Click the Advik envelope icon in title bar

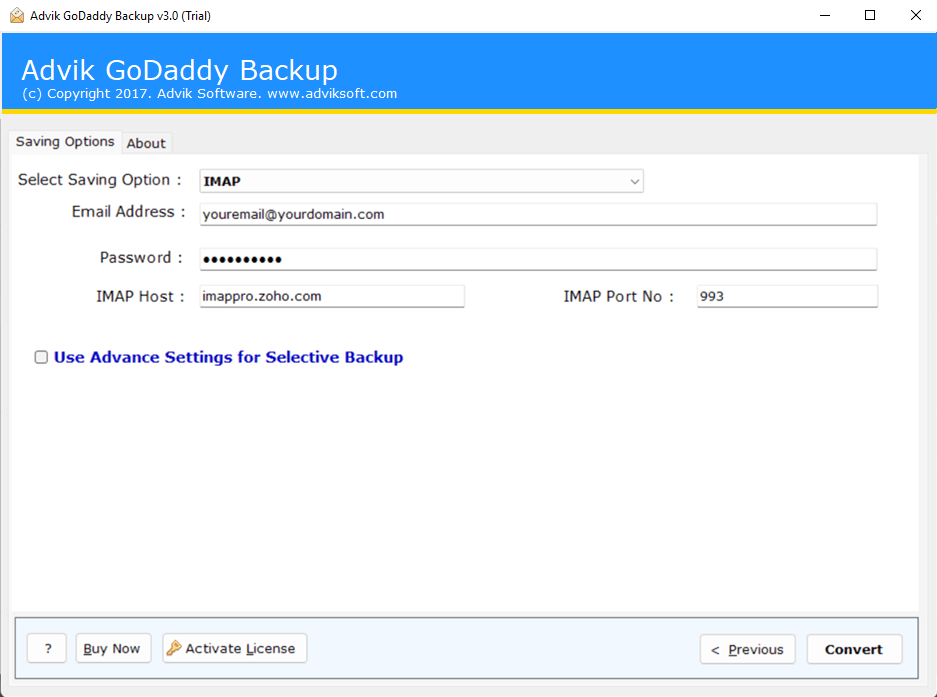click(x=17, y=16)
